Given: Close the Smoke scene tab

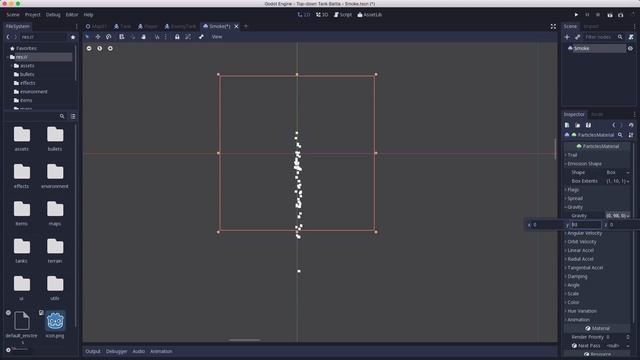Looking at the screenshot, I should click(236, 26).
